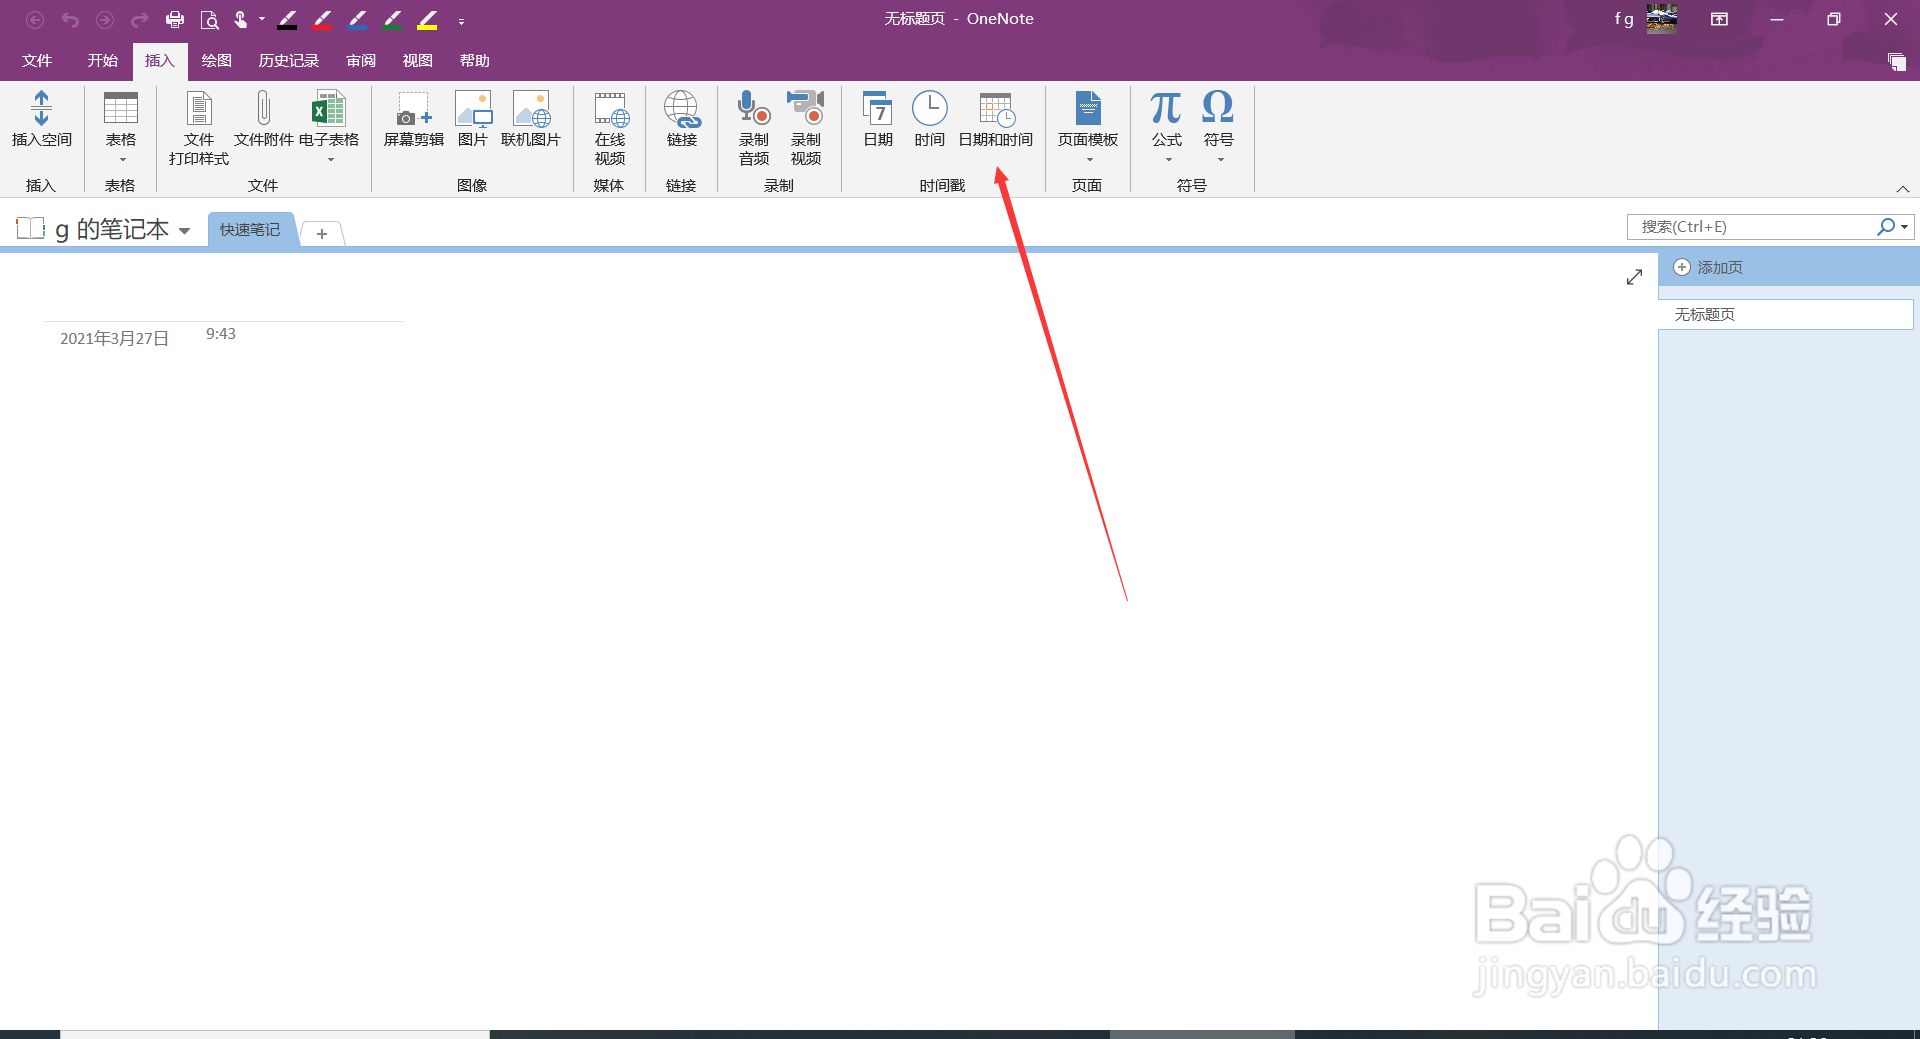This screenshot has width=1920, height=1039.
Task: Switch to the View tab
Action: (x=417, y=61)
